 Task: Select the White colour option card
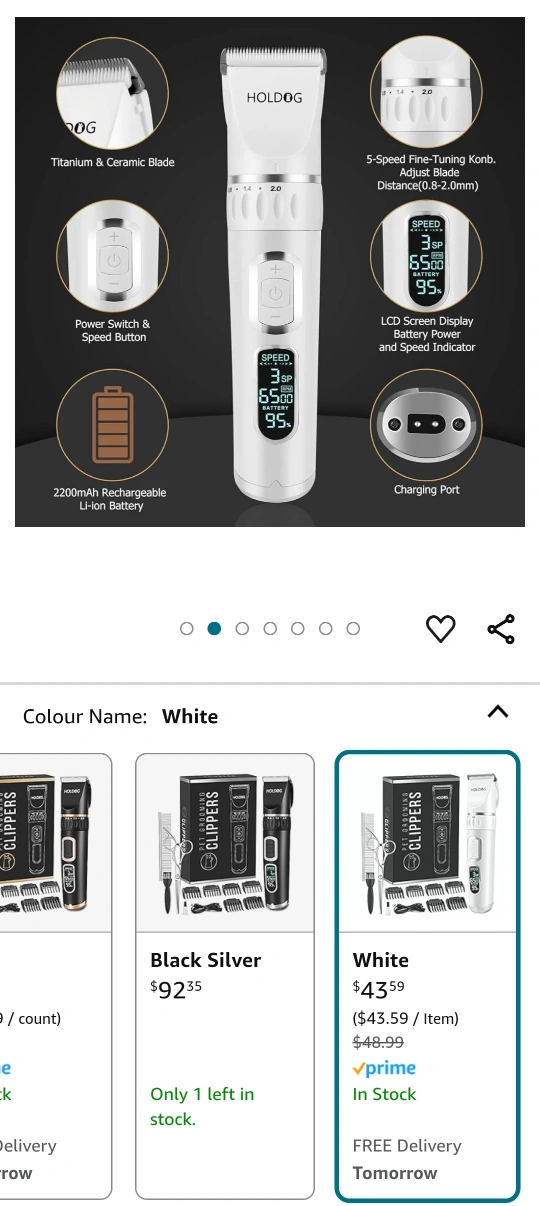point(428,976)
